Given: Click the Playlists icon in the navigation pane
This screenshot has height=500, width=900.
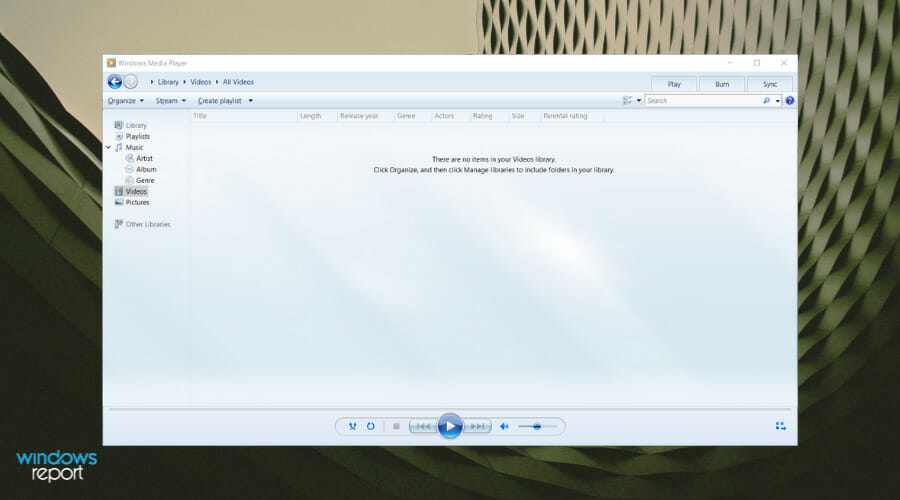Looking at the screenshot, I should click(119, 136).
